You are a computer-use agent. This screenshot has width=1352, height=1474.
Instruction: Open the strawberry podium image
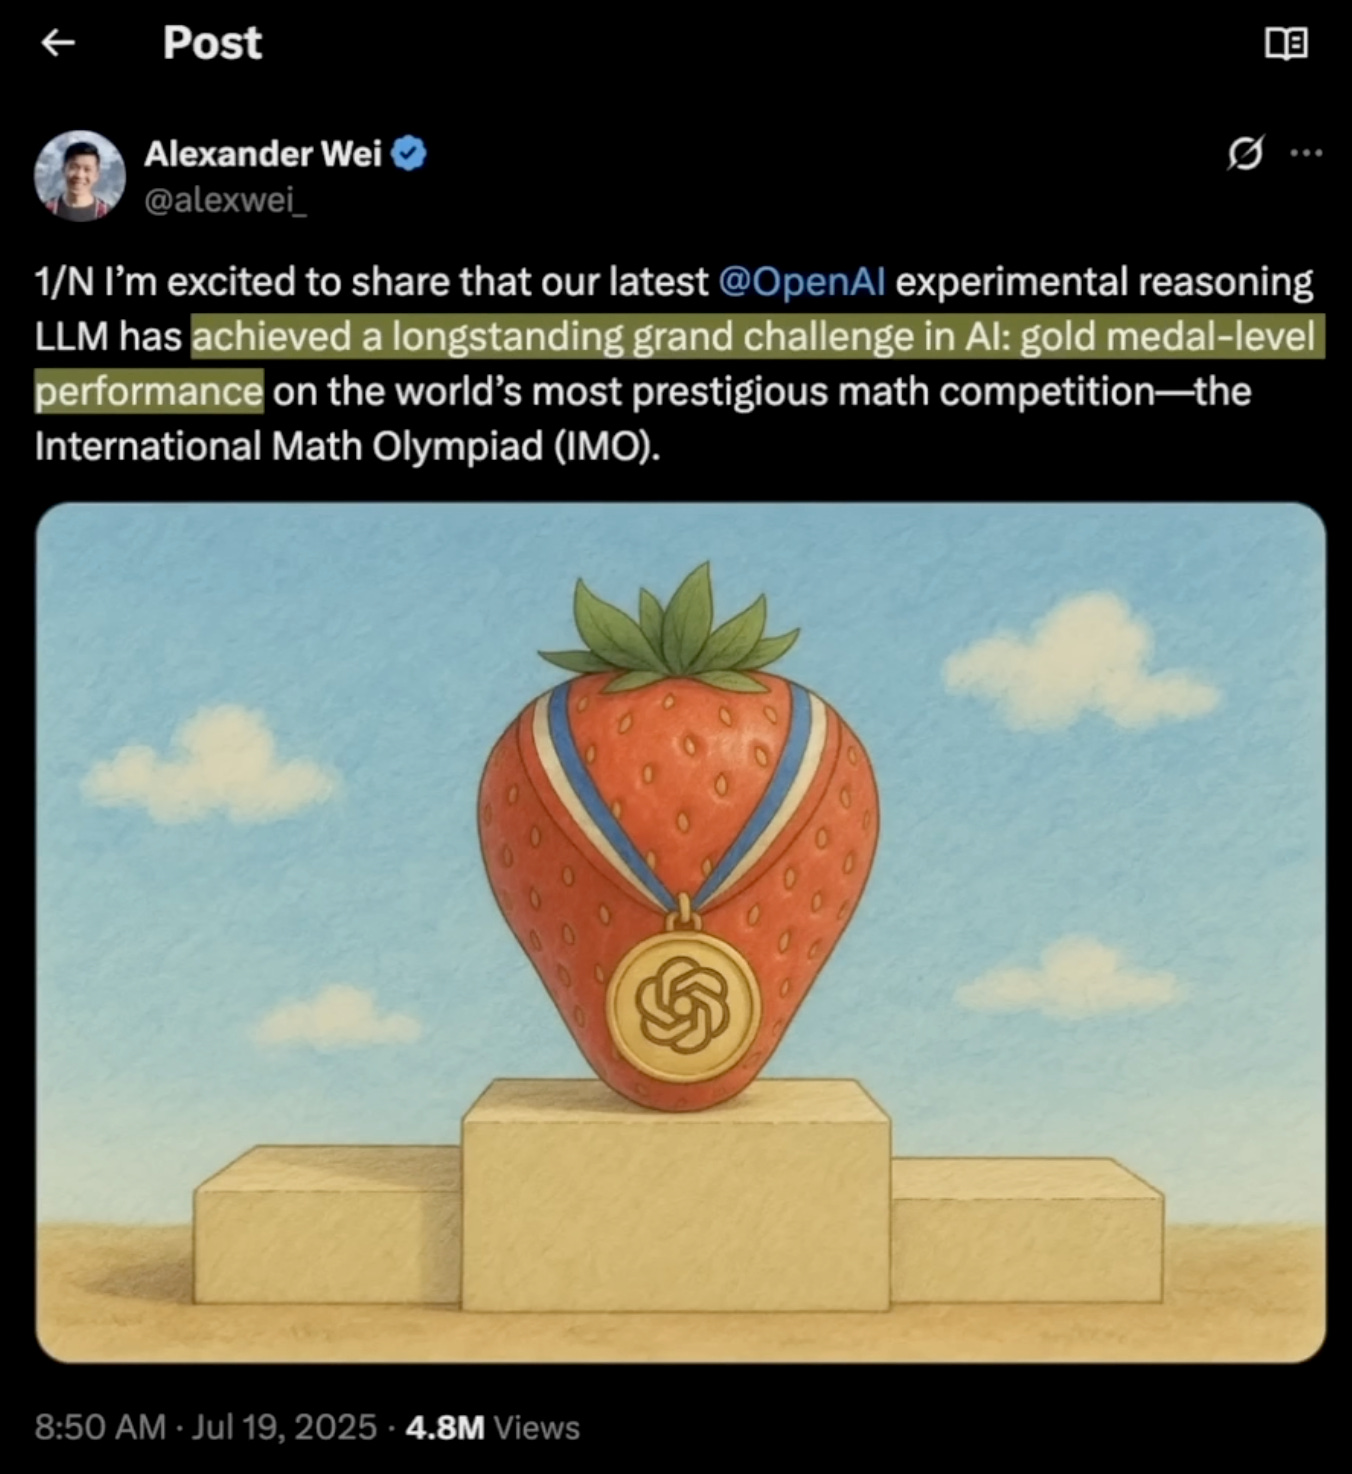click(x=681, y=932)
